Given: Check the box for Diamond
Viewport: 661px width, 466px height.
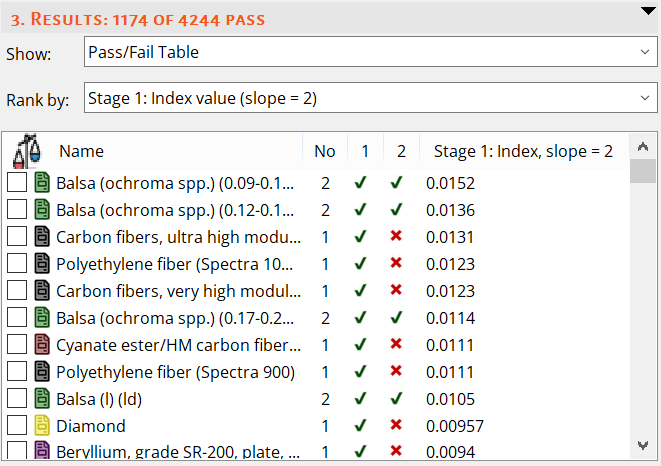Looking at the screenshot, I should (x=17, y=426).
